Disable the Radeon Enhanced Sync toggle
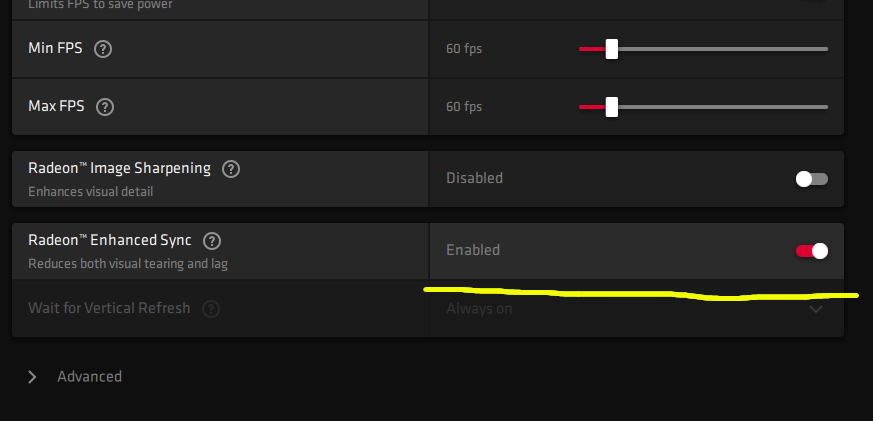873x421 pixels. 811,251
